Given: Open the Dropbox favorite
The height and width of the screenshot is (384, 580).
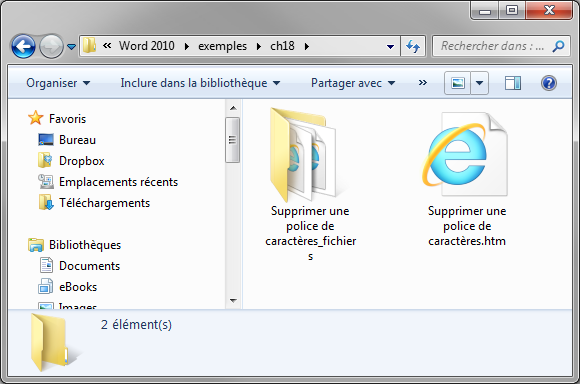Looking at the screenshot, I should click(82, 161).
